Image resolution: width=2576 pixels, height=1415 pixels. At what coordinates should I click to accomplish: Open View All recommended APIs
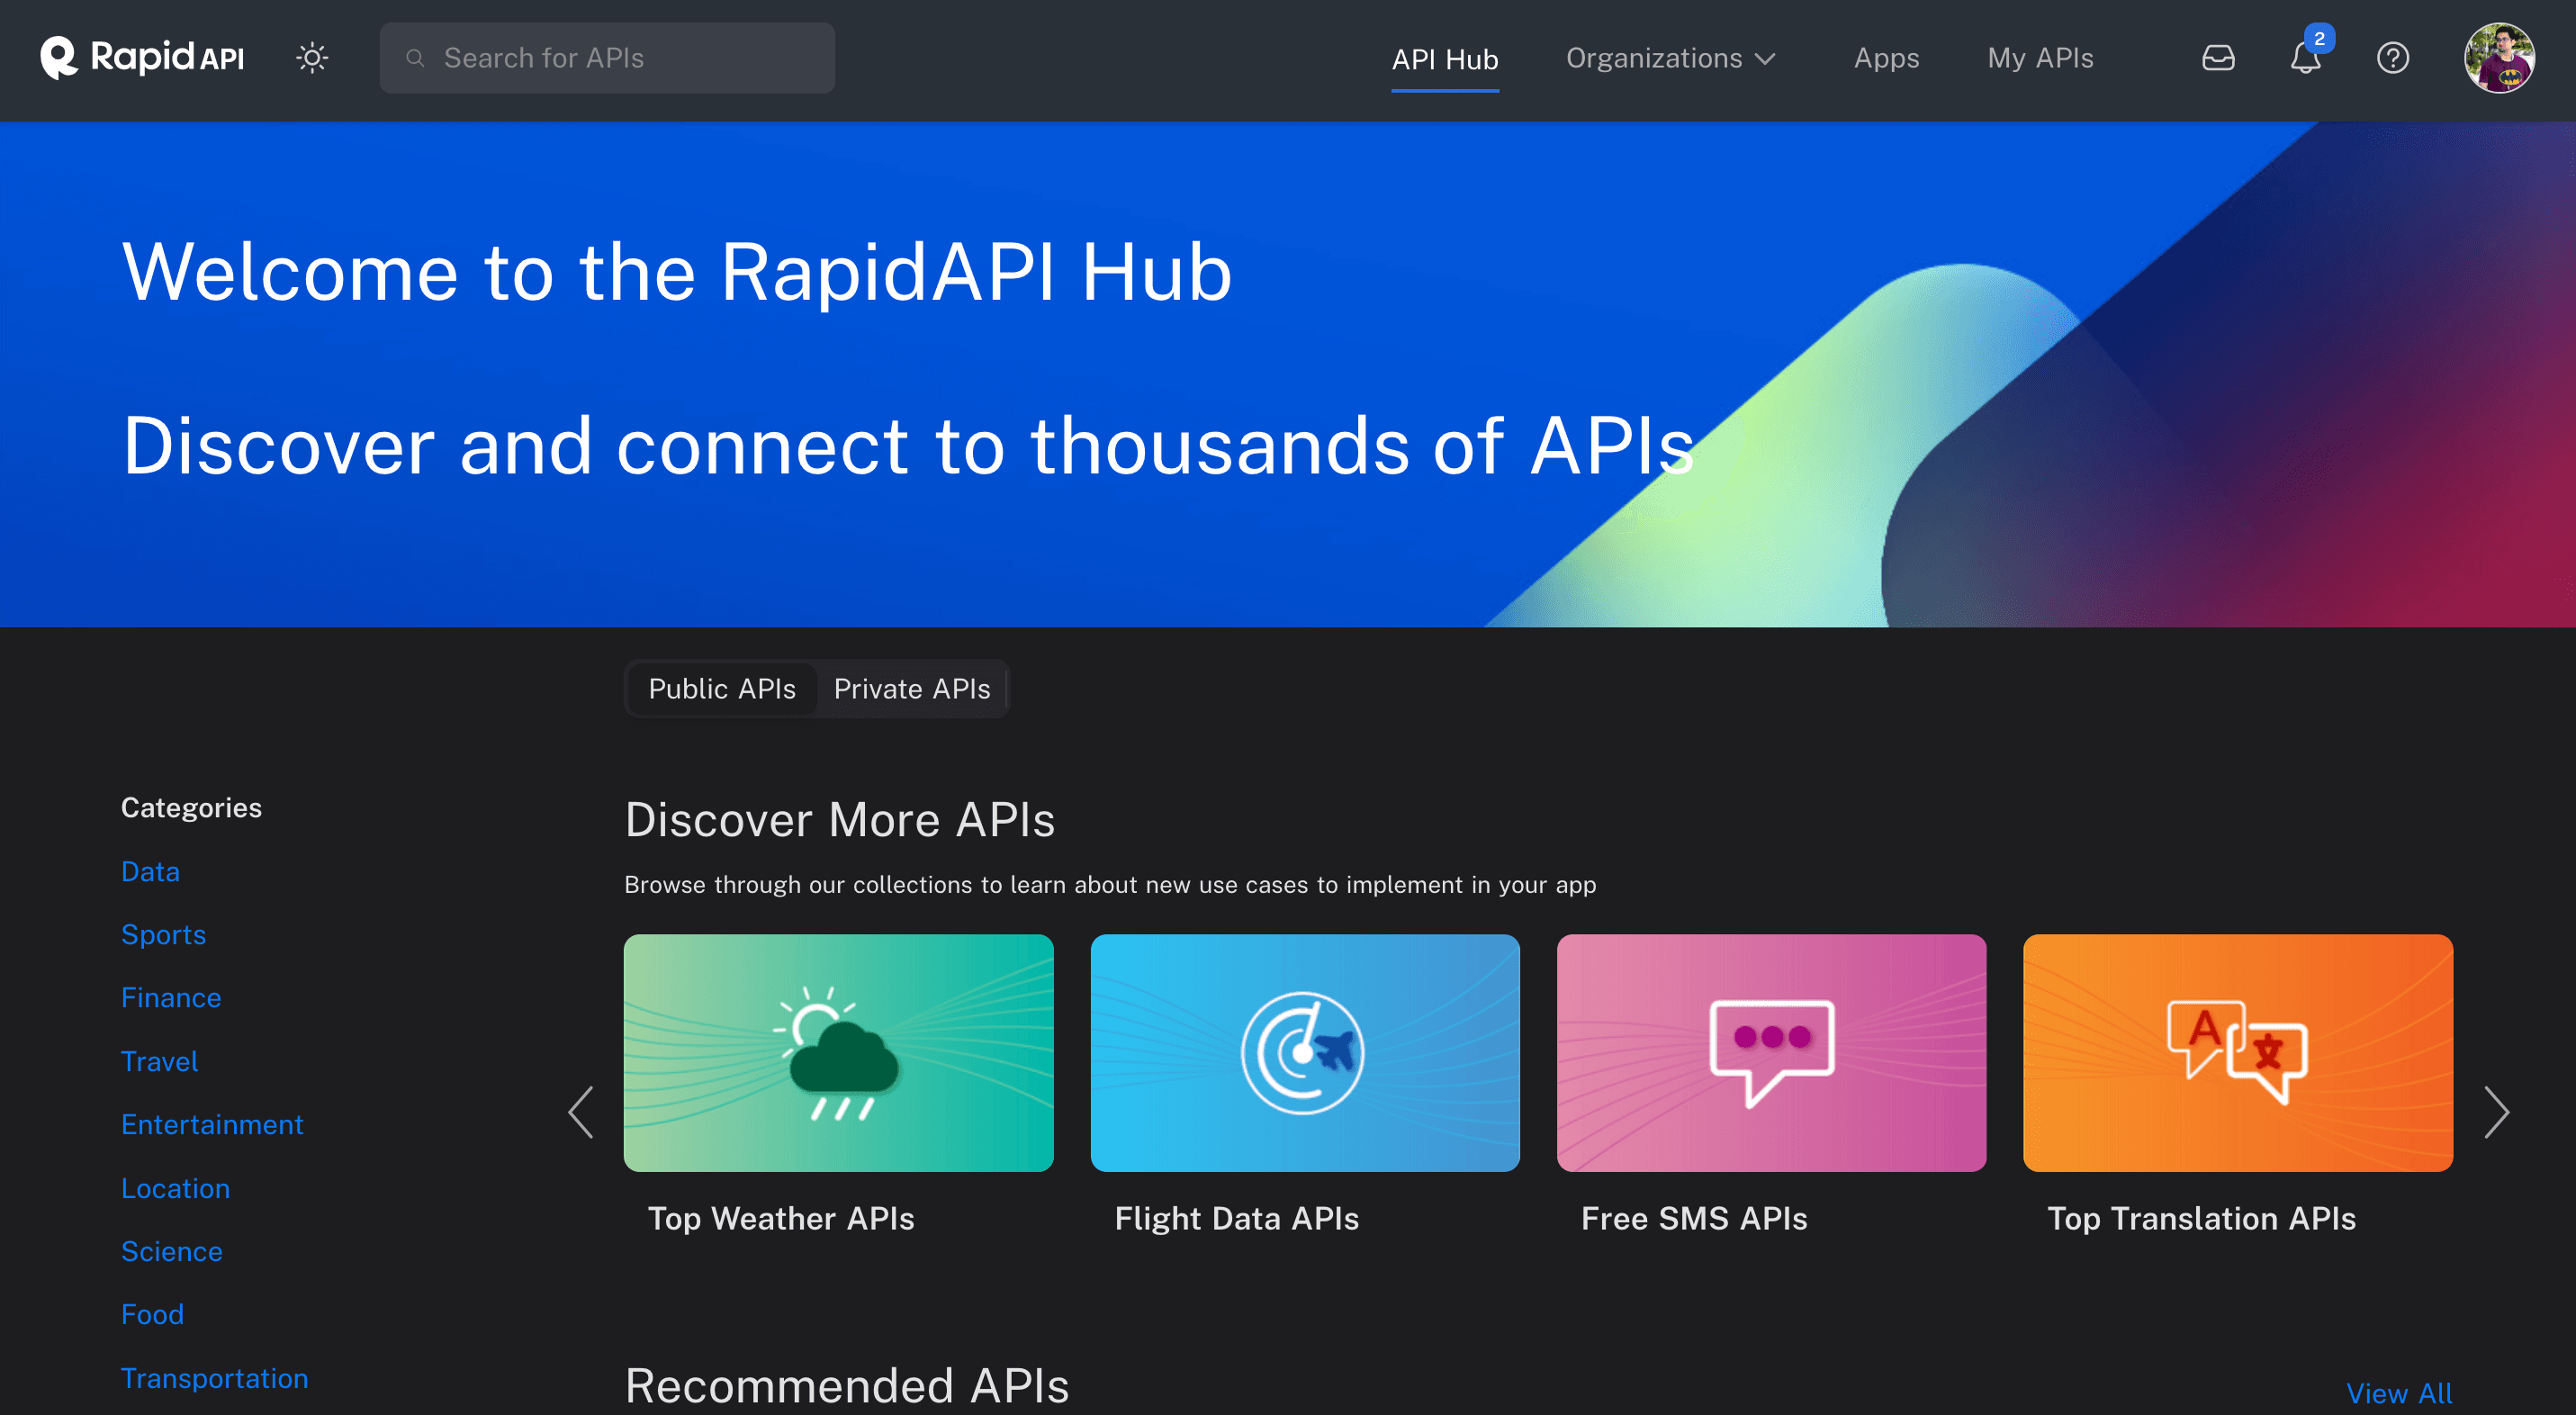tap(2398, 1393)
